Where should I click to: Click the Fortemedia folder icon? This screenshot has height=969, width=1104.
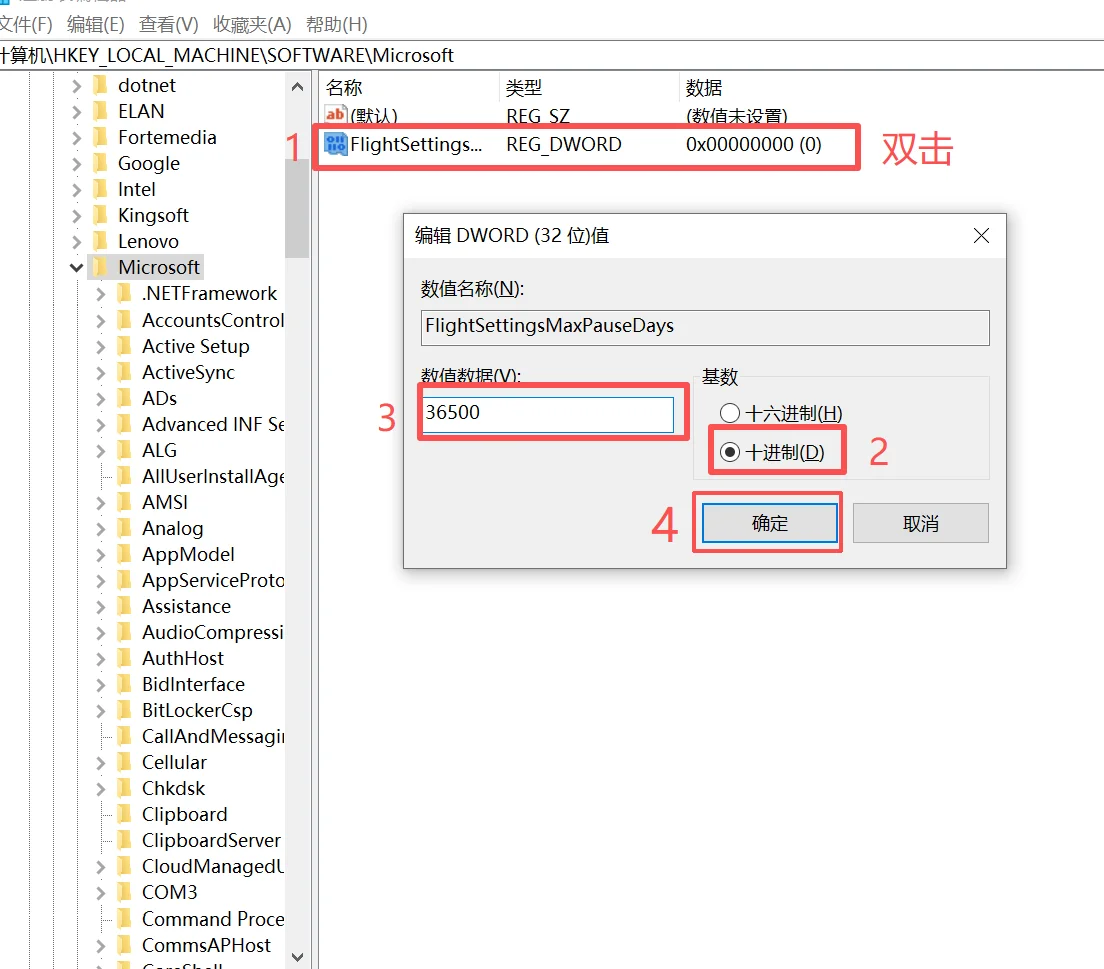pos(101,137)
